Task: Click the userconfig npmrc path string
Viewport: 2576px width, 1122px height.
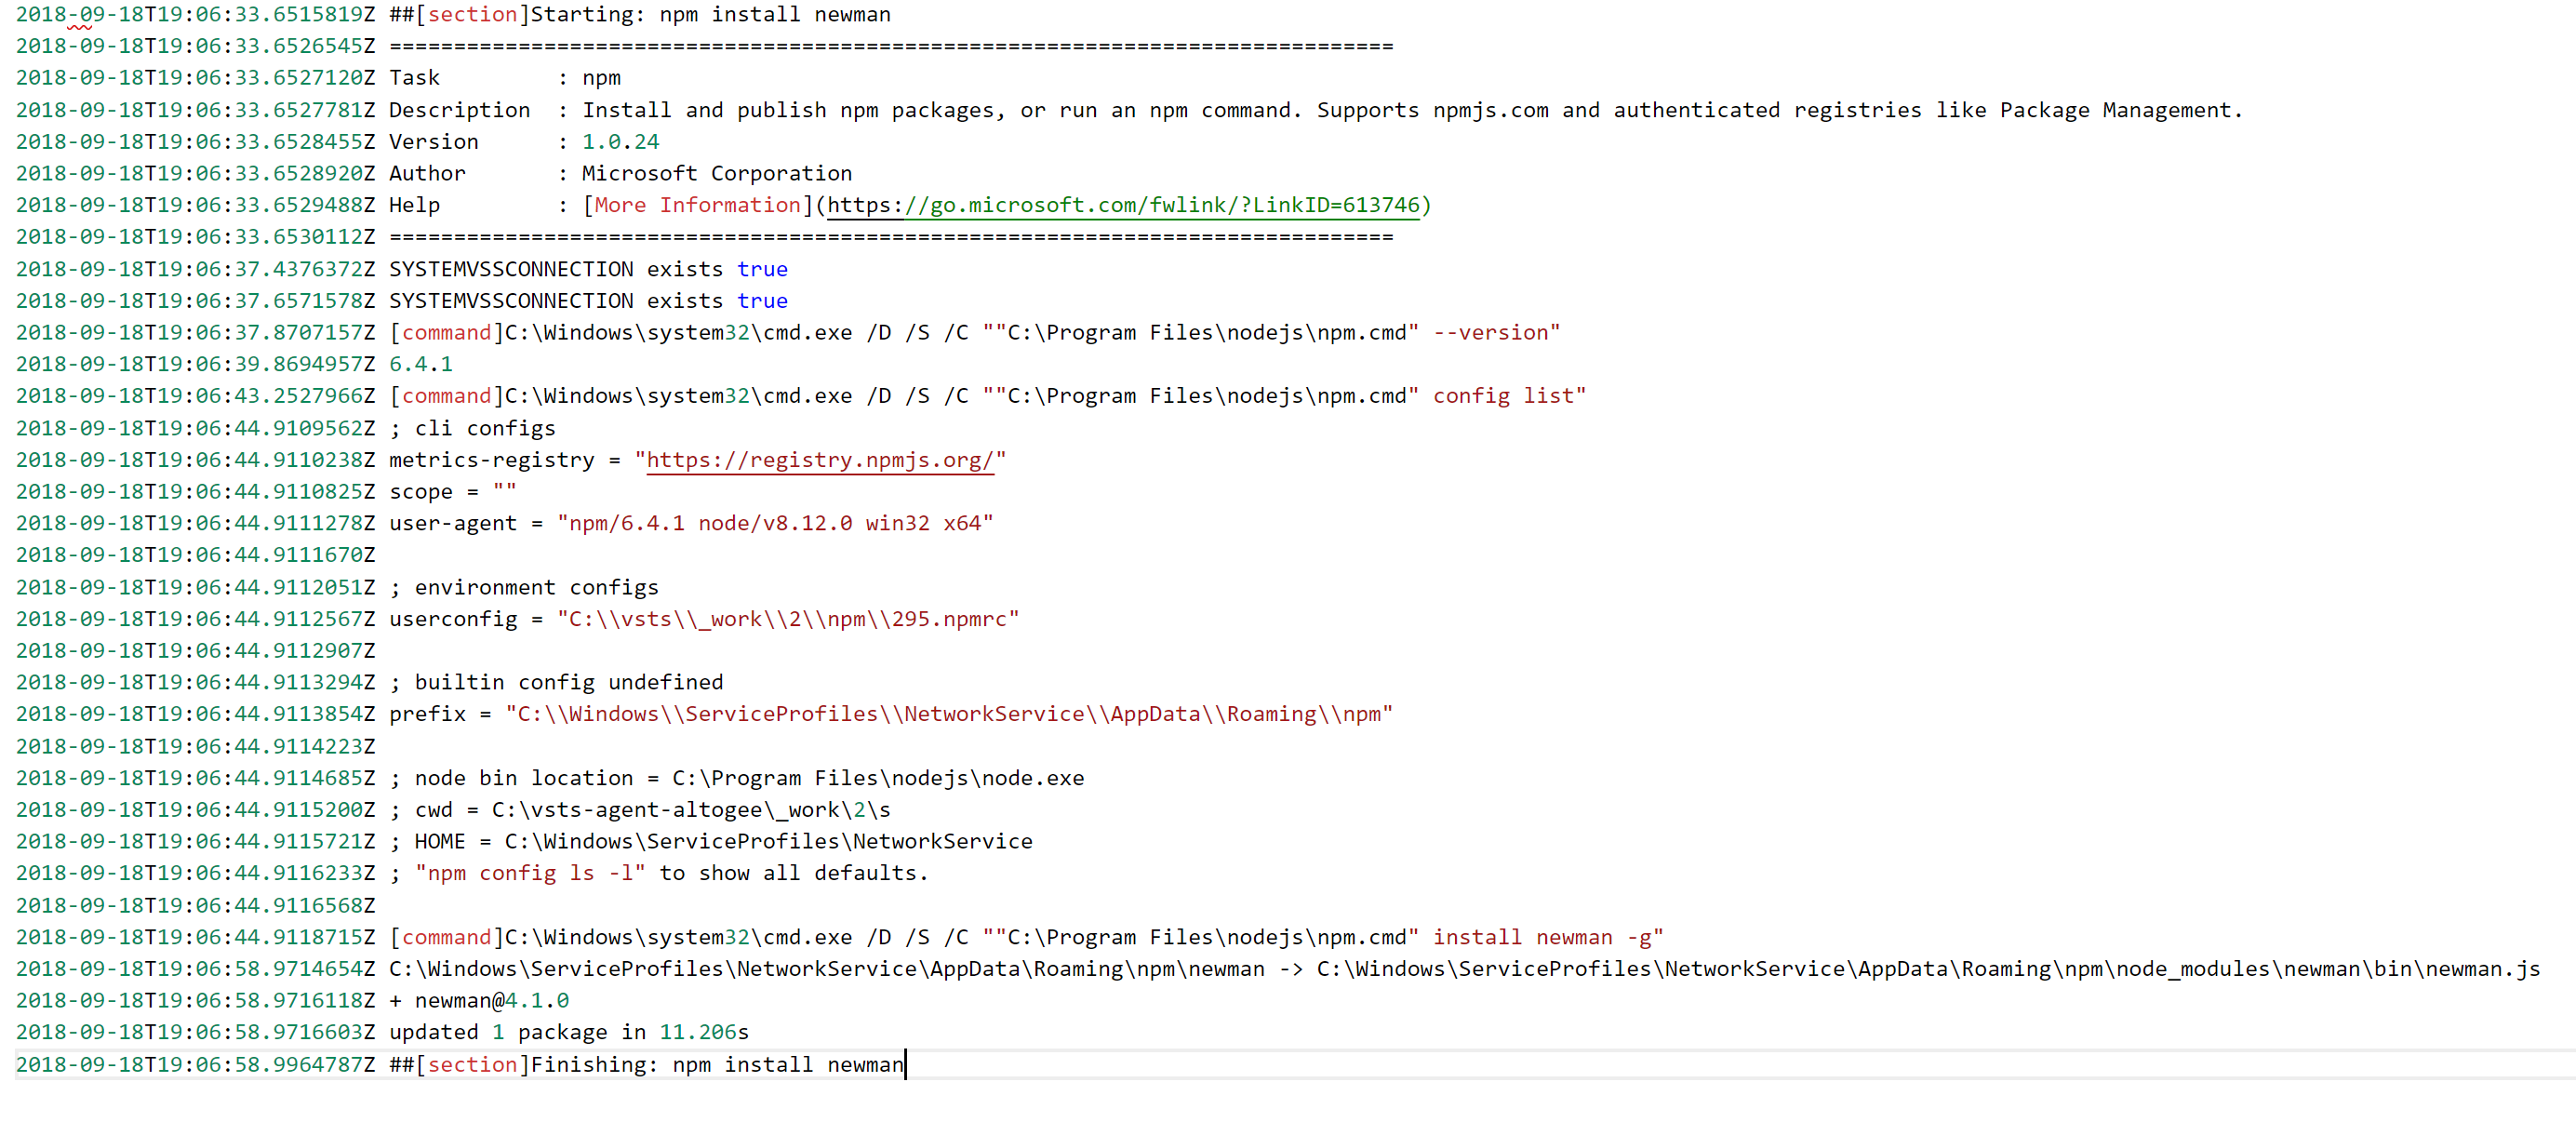Action: pos(788,618)
